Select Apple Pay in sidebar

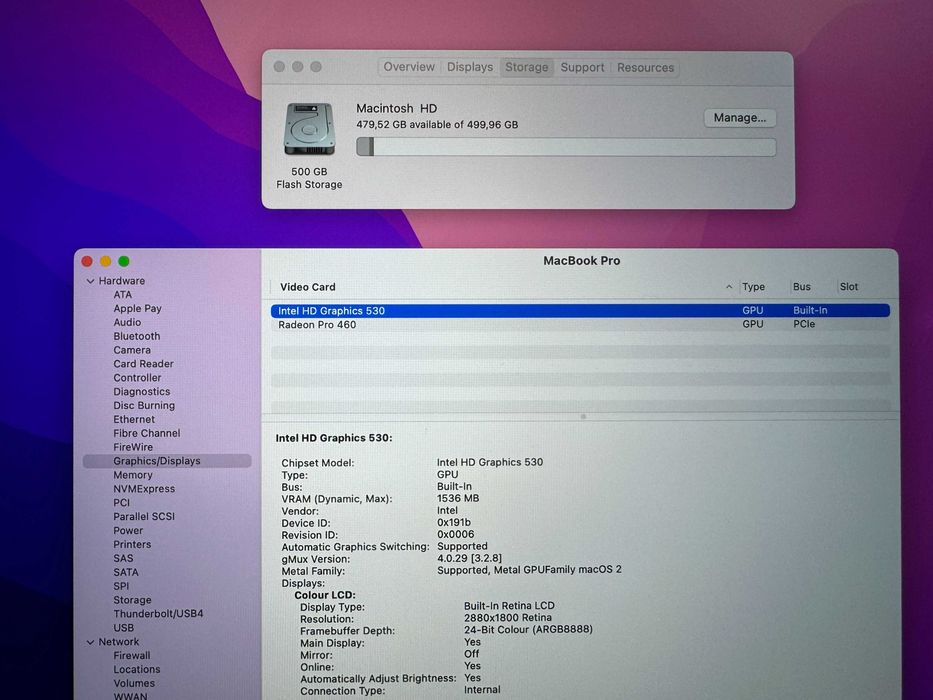(x=137, y=308)
